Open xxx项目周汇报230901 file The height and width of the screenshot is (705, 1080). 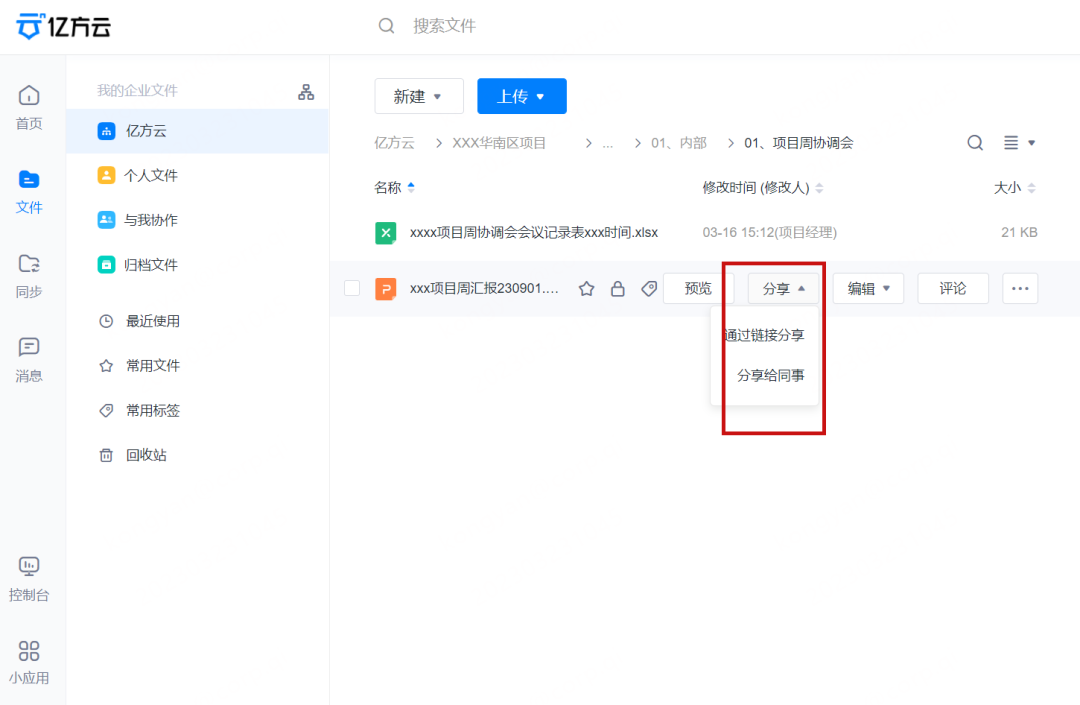[484, 288]
